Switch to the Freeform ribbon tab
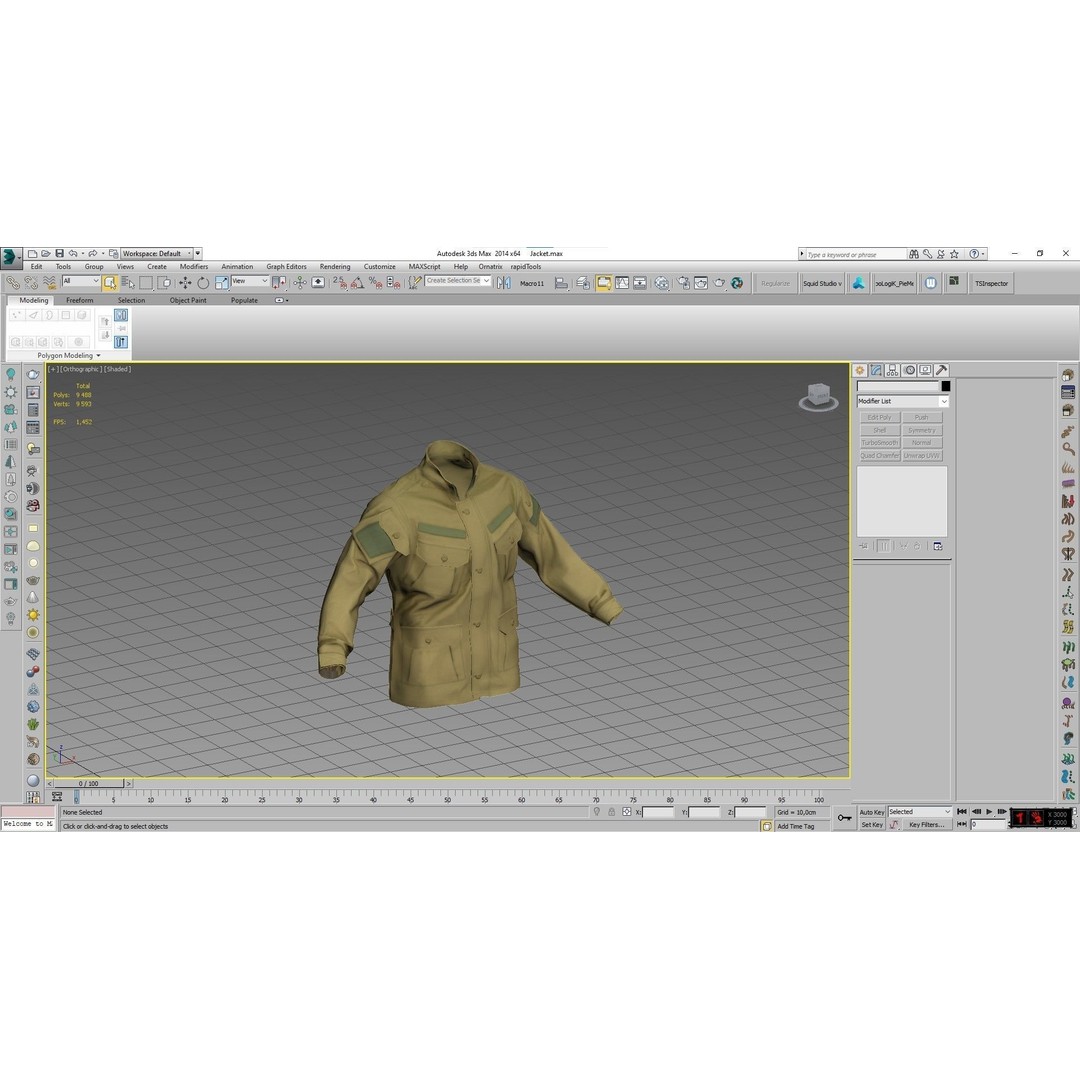This screenshot has width=1080, height=1080. coord(80,300)
